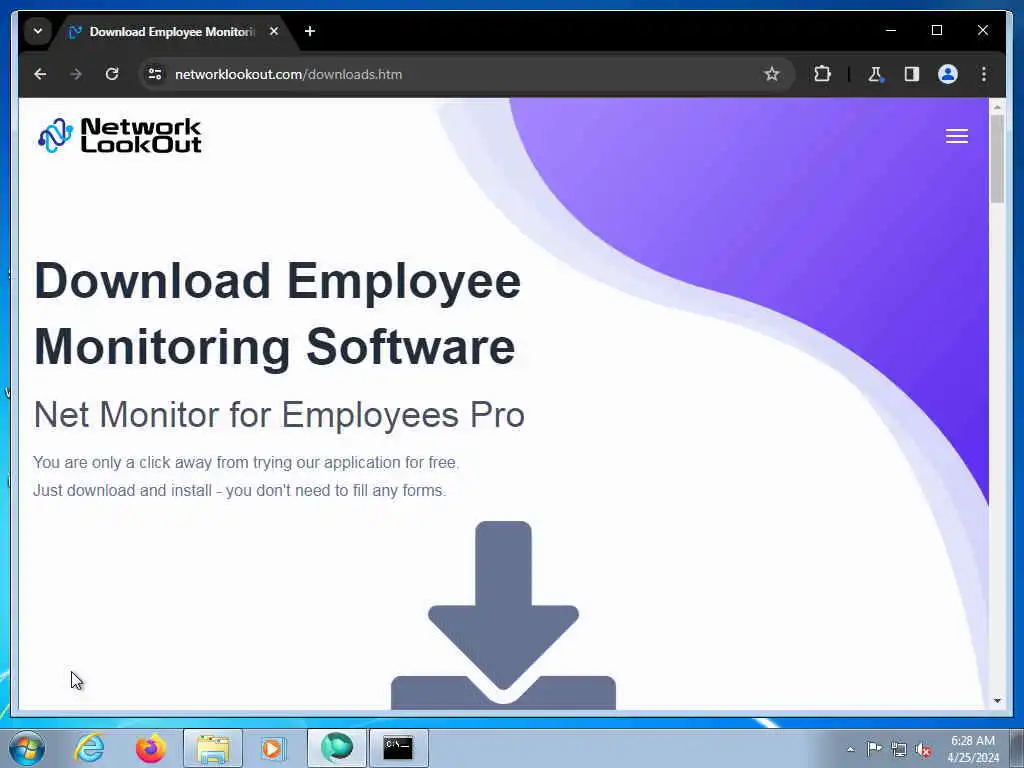1024x768 pixels.
Task: Reload the downloads page
Action: (x=112, y=74)
